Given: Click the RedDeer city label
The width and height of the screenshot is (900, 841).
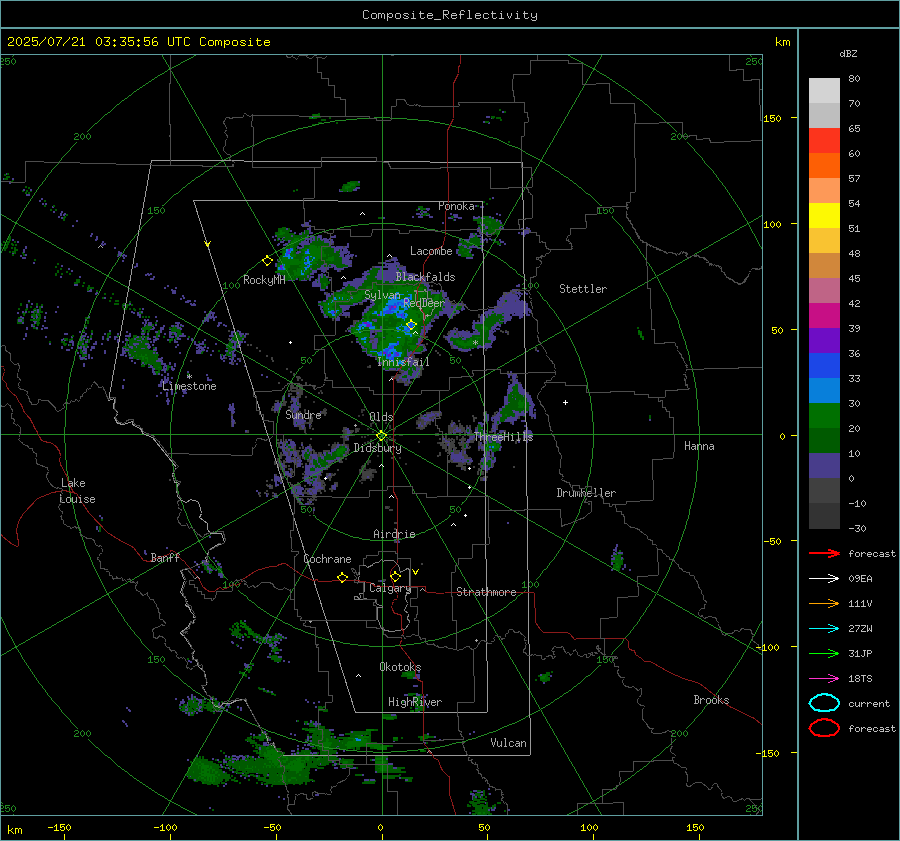Looking at the screenshot, I should pos(424,303).
